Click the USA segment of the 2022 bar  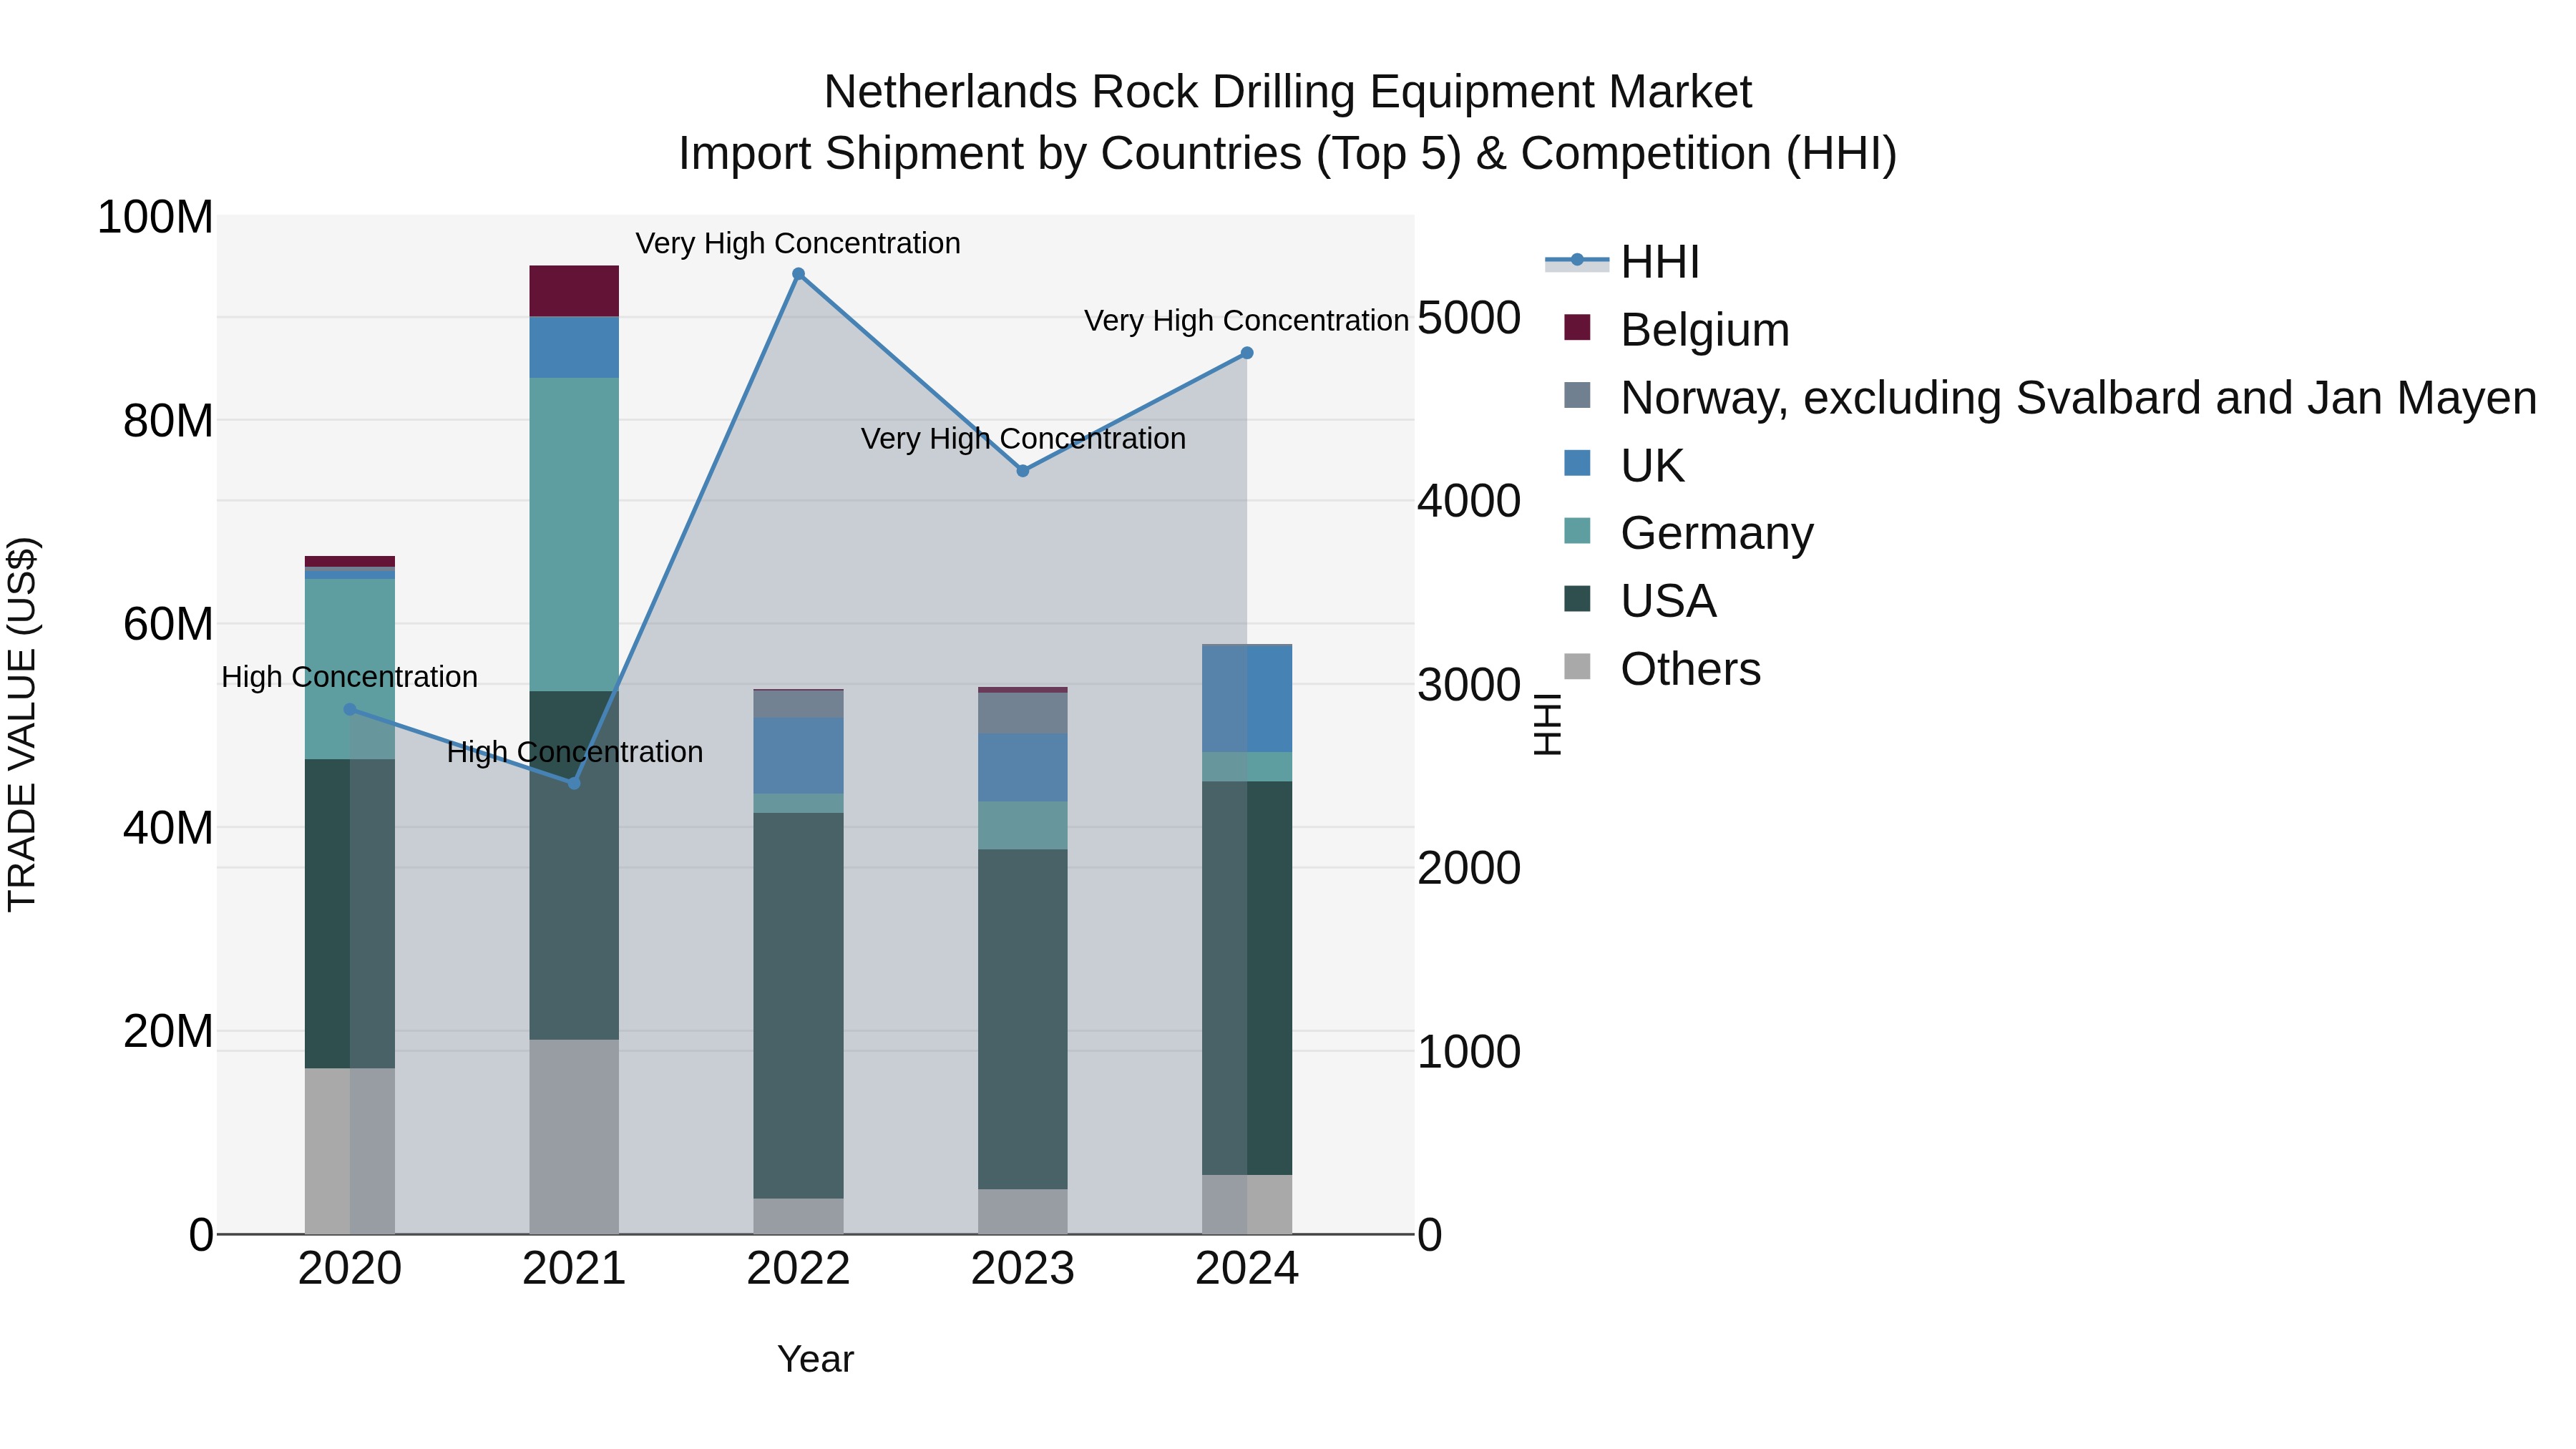[x=798, y=1006]
